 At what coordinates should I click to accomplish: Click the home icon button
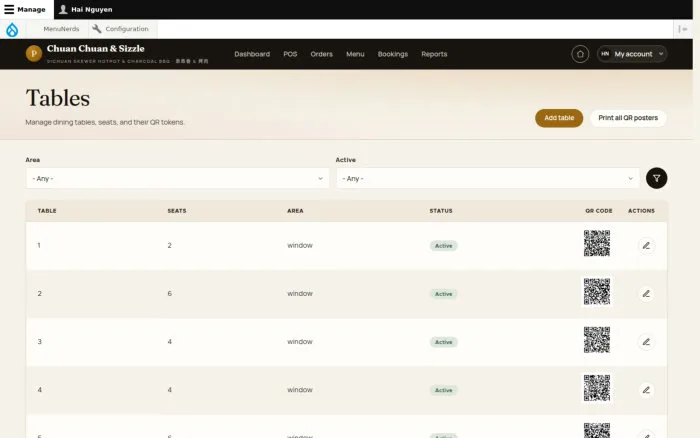click(580, 54)
